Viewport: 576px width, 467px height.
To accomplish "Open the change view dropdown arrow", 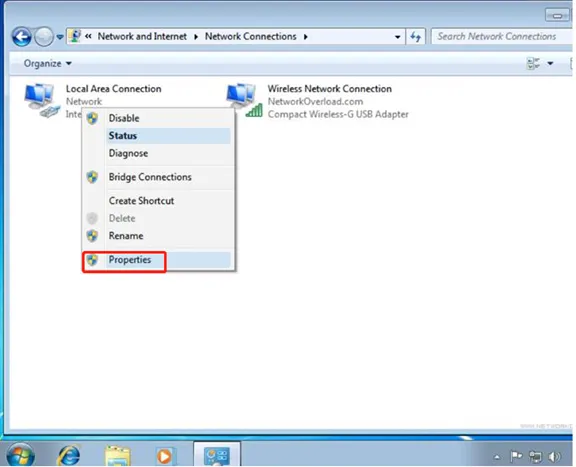I will (550, 64).
